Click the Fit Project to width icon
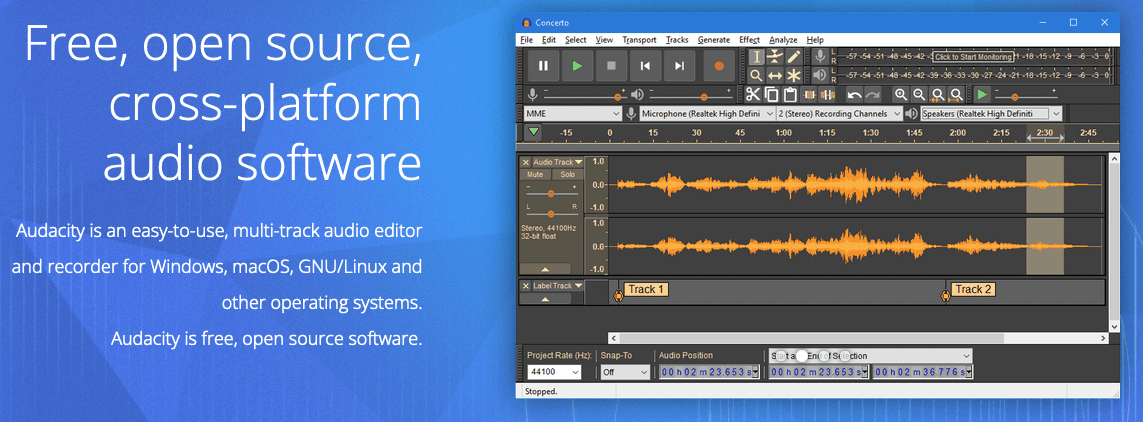This screenshot has width=1143, height=422. pos(956,94)
